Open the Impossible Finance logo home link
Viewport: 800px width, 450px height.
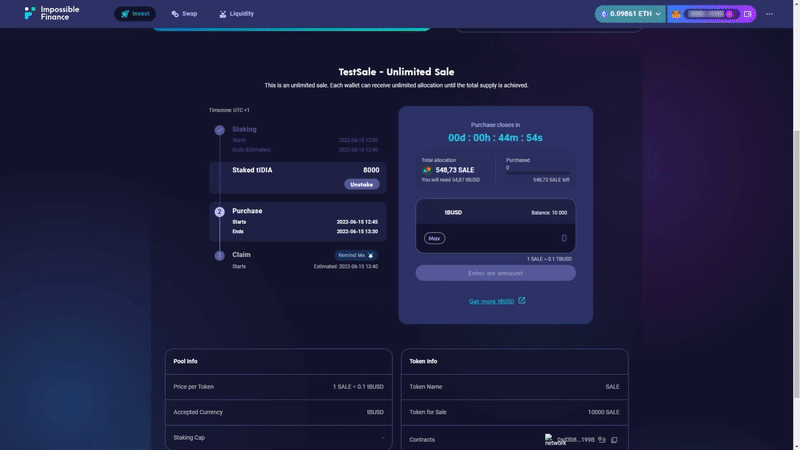click(52, 13)
